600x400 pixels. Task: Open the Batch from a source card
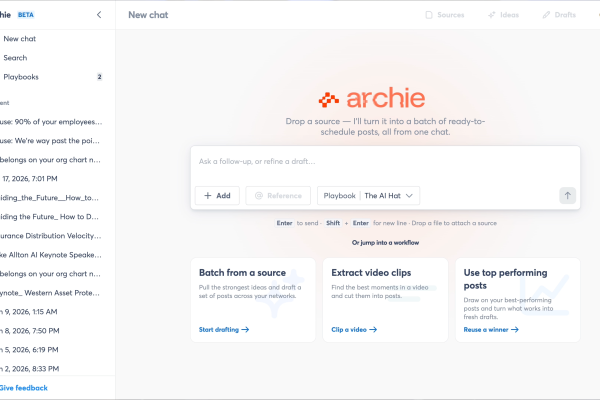(x=253, y=300)
